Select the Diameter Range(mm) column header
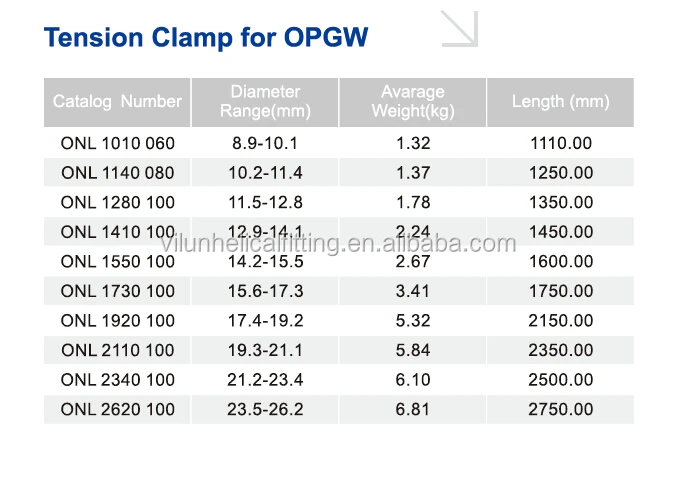The height and width of the screenshot is (487, 675). (x=265, y=101)
